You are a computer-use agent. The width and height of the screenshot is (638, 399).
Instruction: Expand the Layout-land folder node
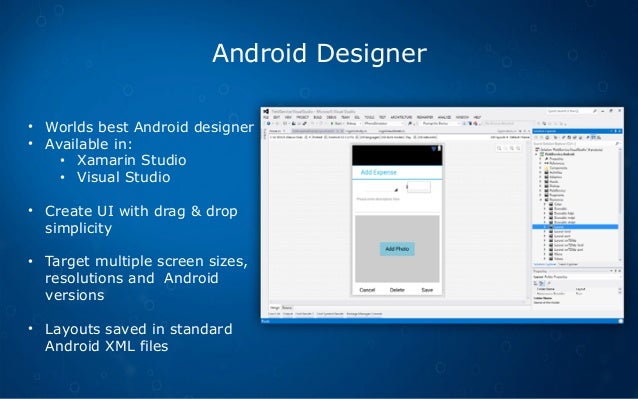click(544, 231)
